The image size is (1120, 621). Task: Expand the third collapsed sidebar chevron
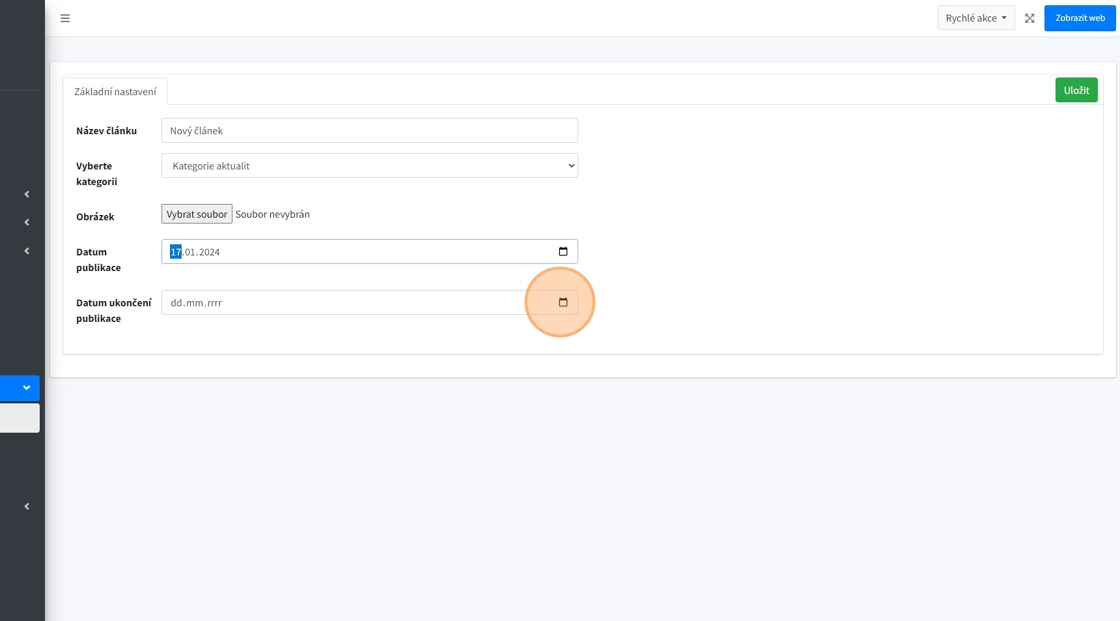tap(26, 251)
